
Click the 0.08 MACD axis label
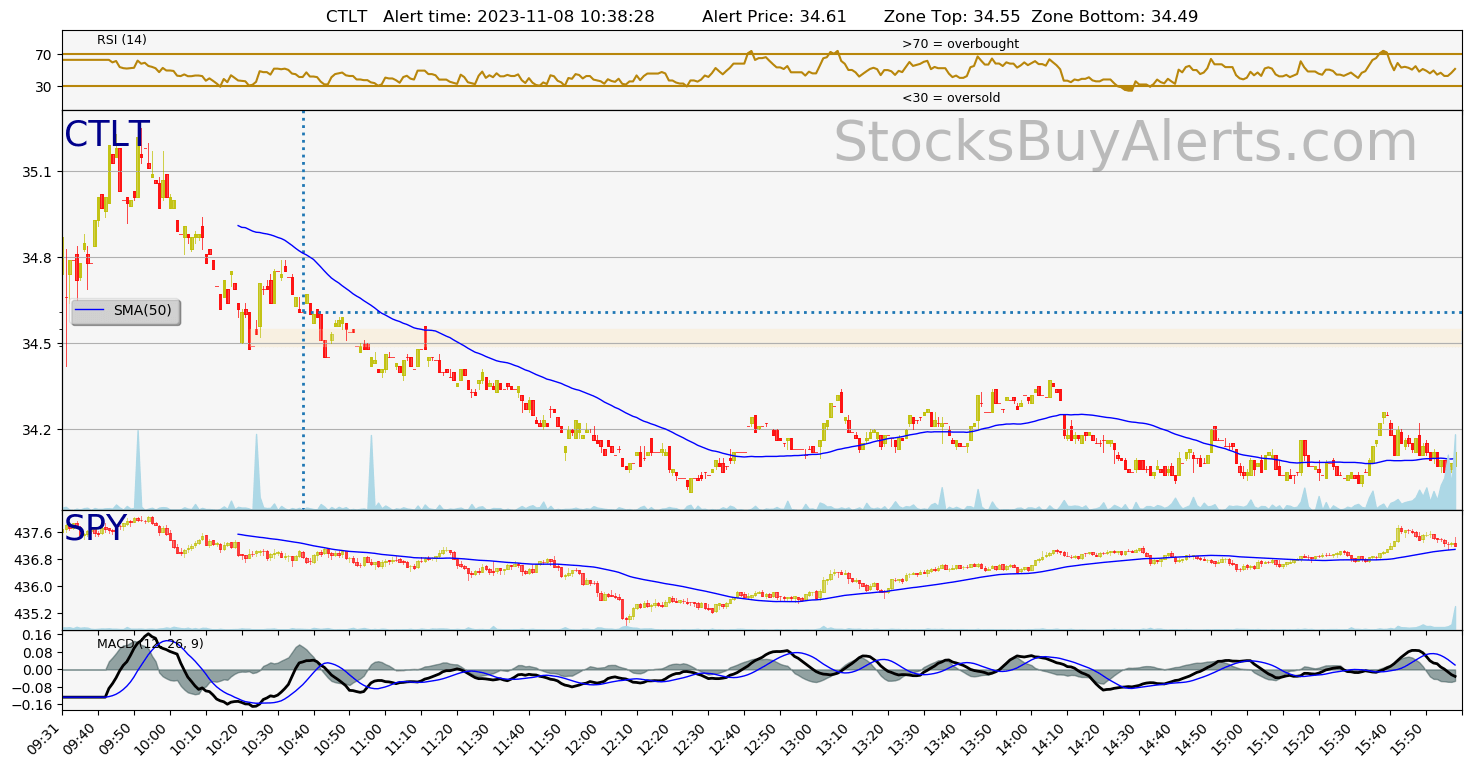pos(37,653)
